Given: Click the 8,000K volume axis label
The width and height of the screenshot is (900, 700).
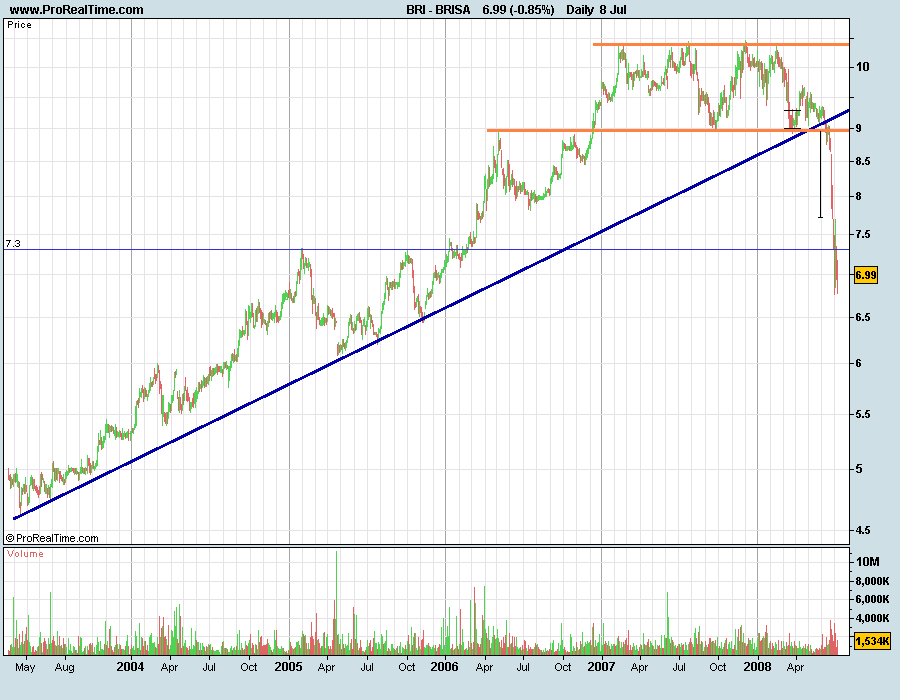Looking at the screenshot, I should pos(872,581).
